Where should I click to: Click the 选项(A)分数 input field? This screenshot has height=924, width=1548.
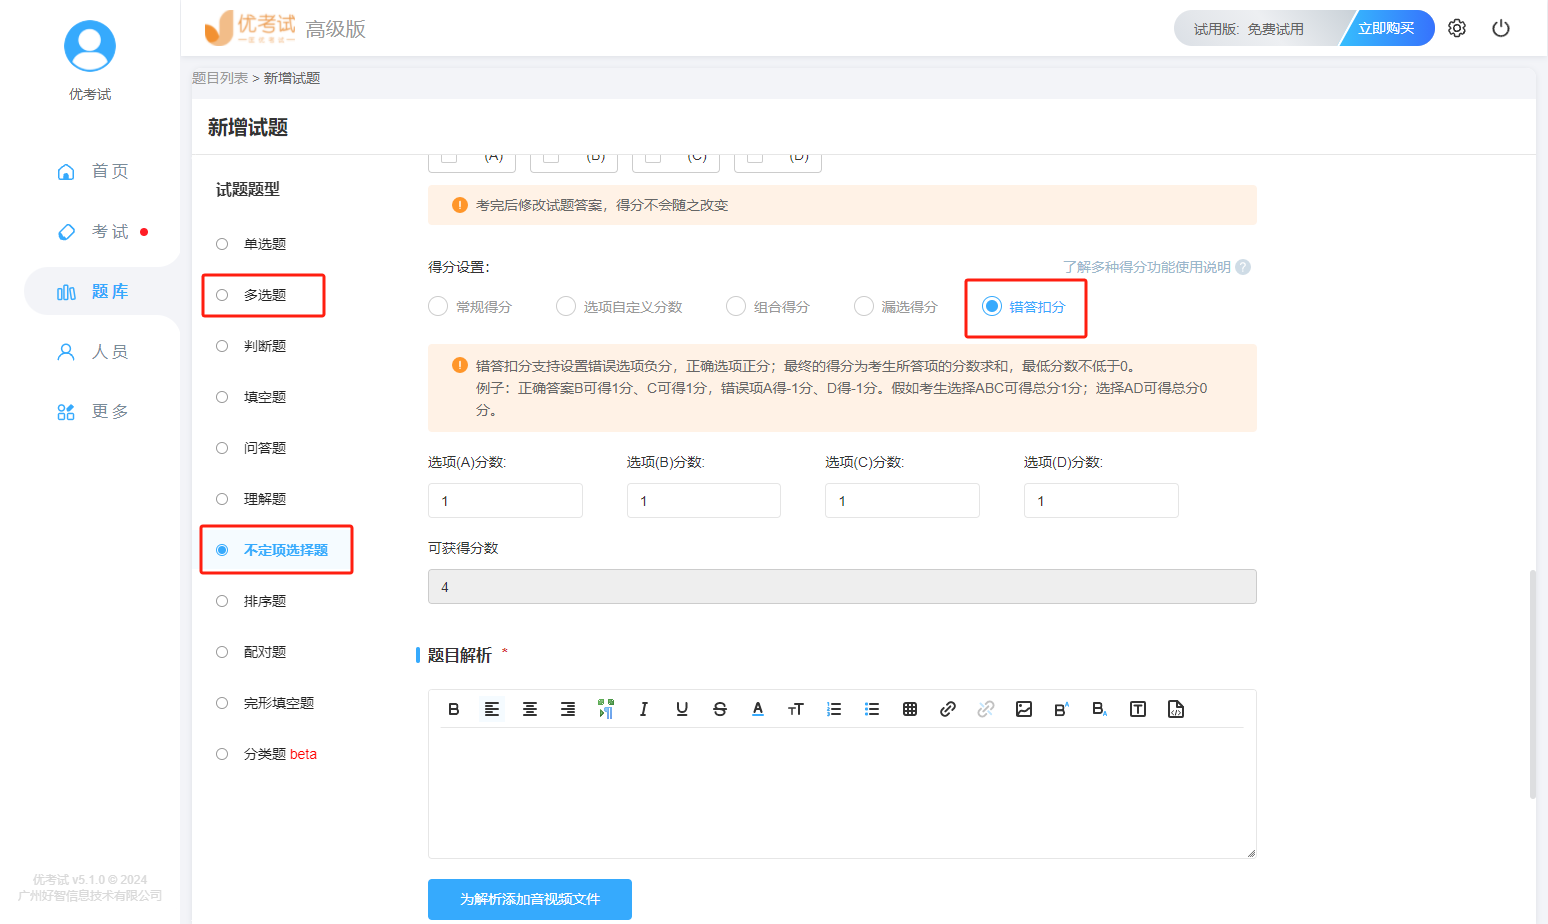pos(505,500)
